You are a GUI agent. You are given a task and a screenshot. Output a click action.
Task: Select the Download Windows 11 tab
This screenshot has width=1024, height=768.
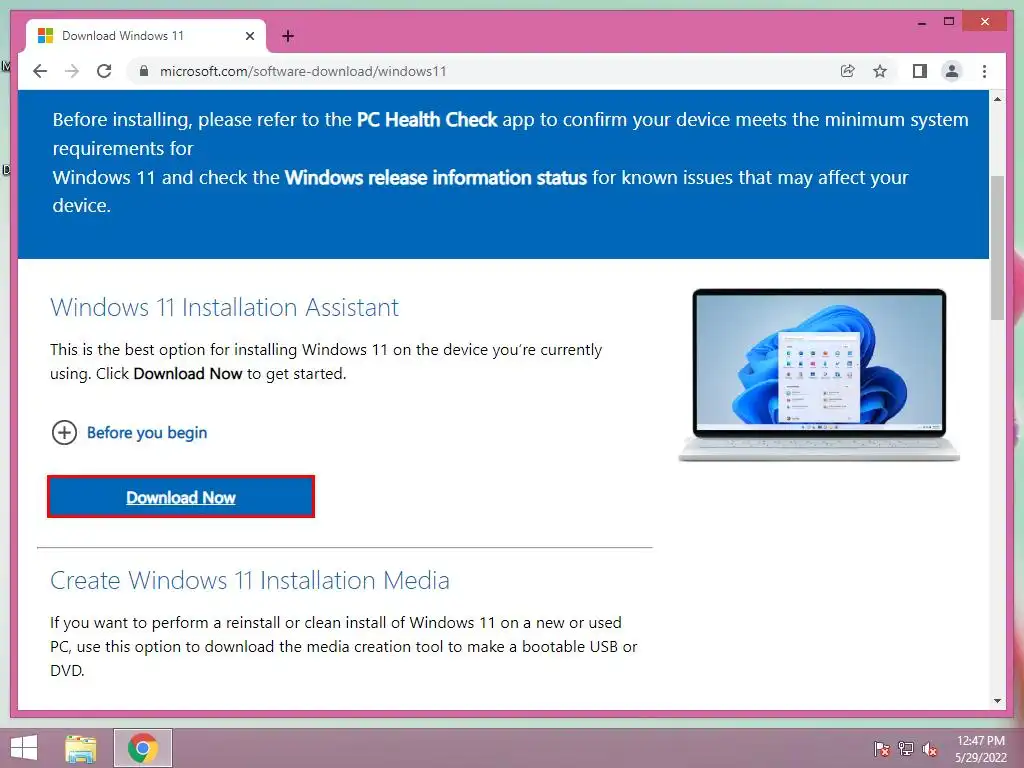point(145,36)
